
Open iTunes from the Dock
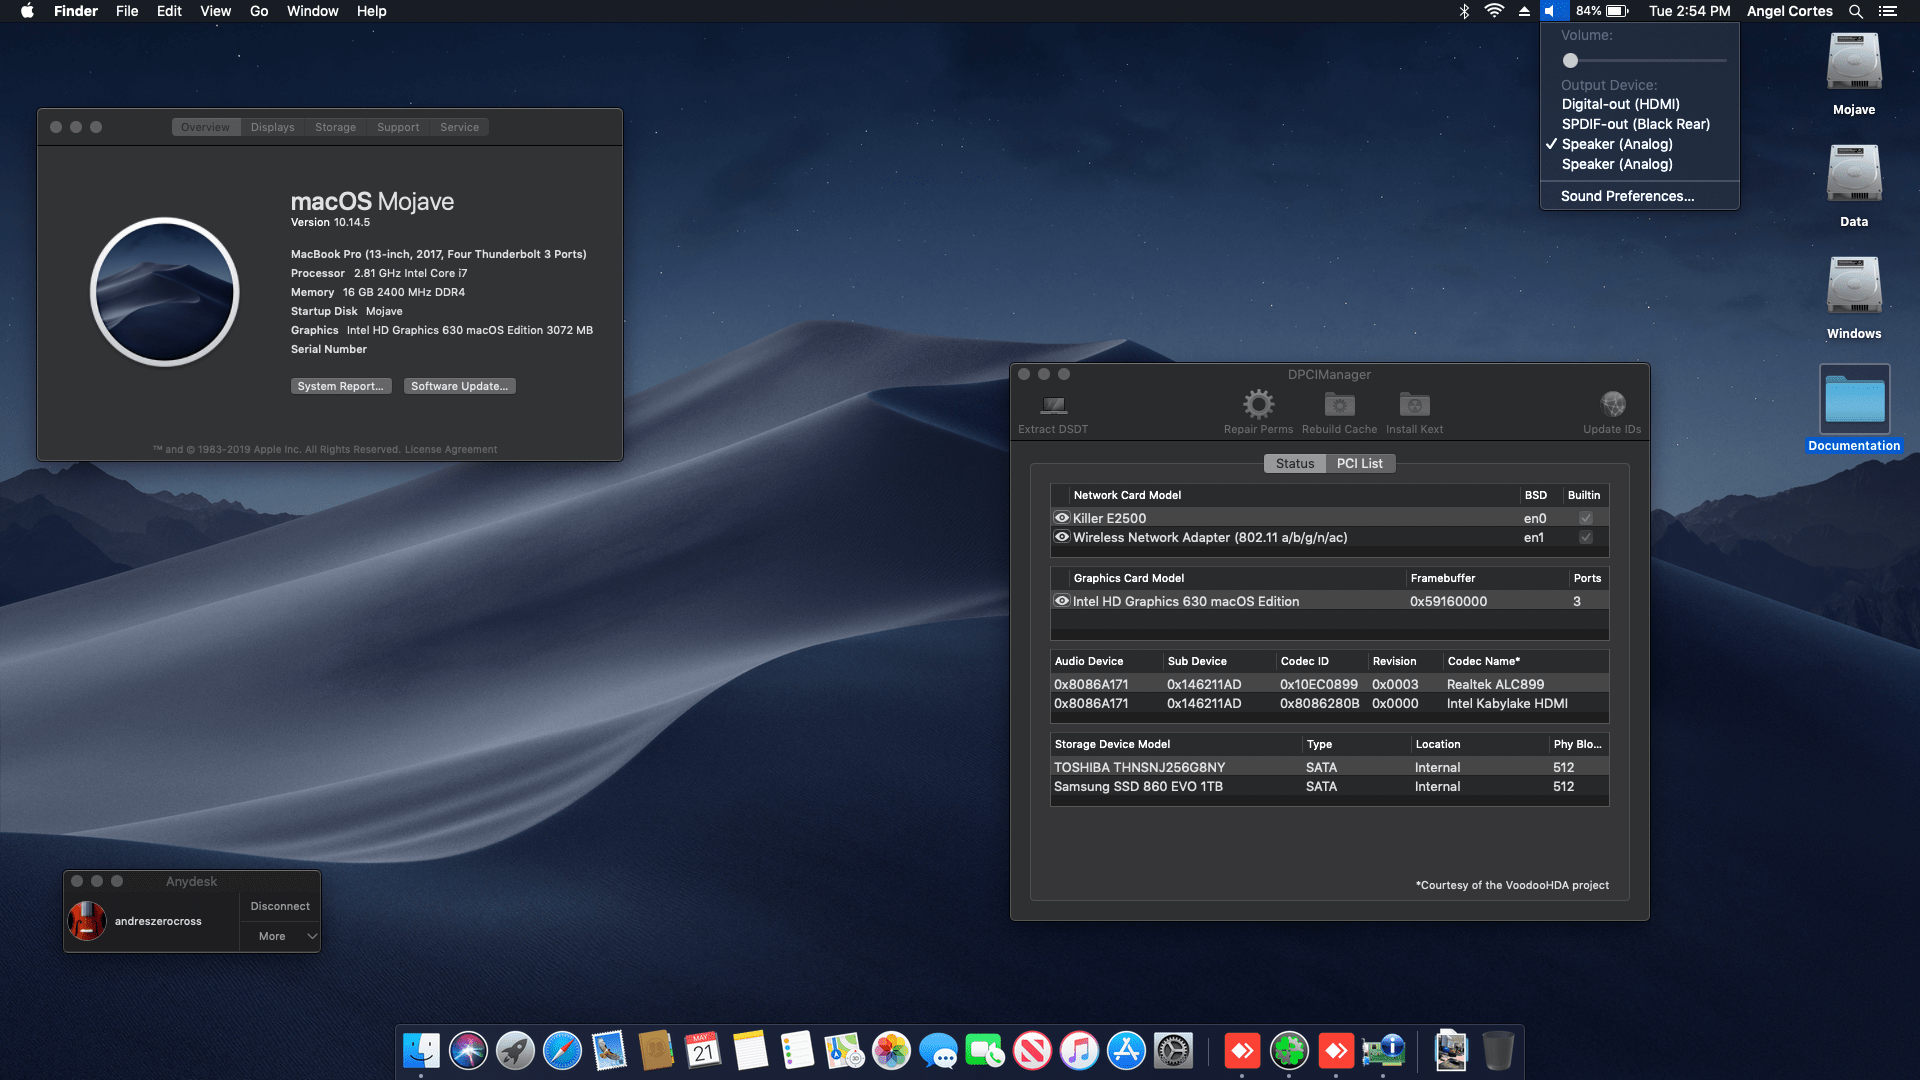1079,1051
